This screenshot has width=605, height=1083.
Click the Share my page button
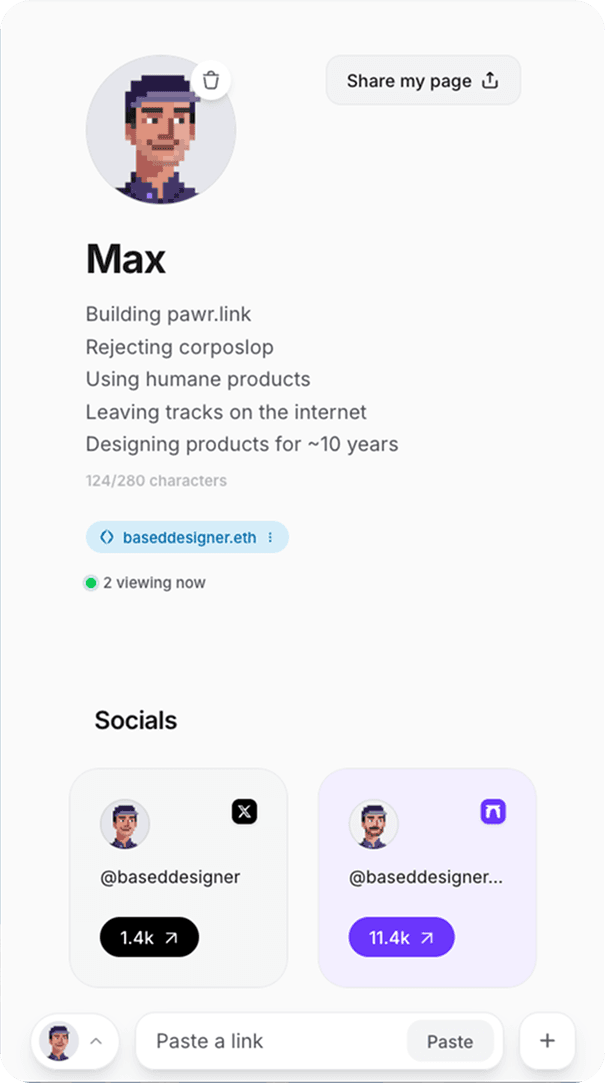[423, 80]
